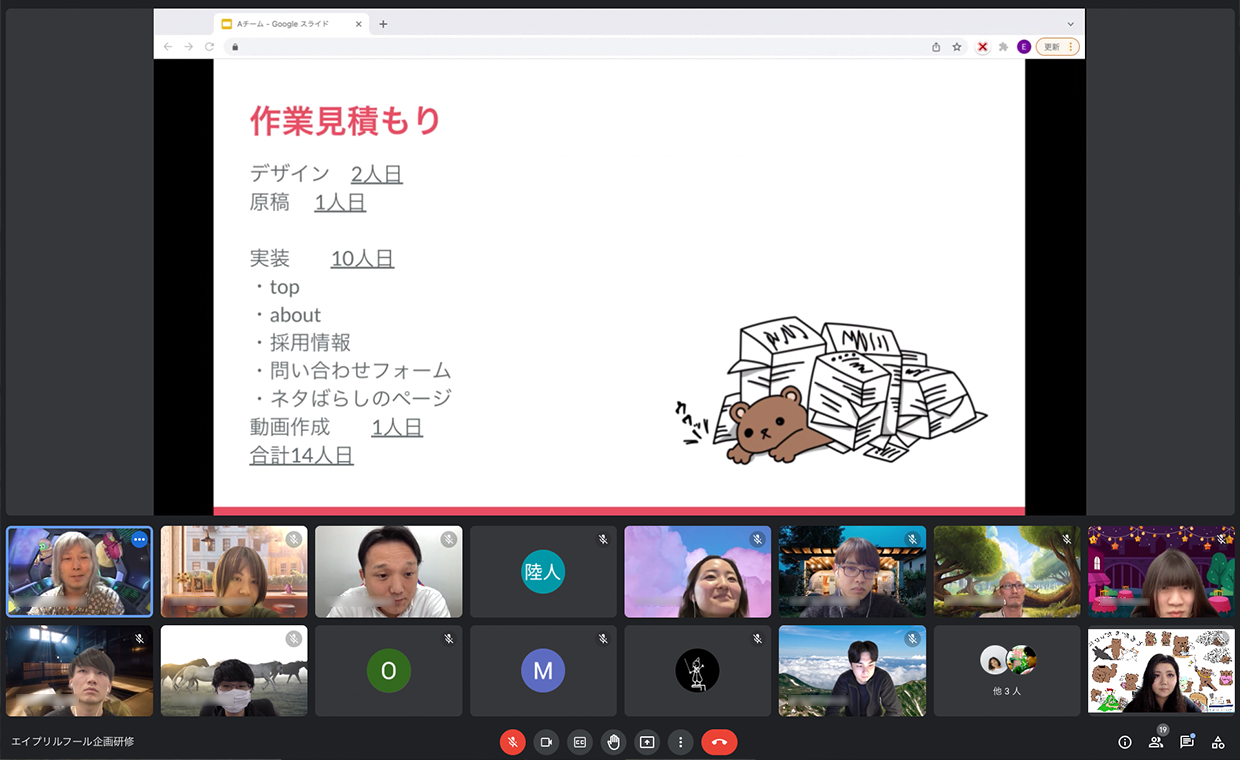The height and width of the screenshot is (760, 1240).
Task: Click the mute indicator on the O avatar tile
Action: [x=449, y=638]
